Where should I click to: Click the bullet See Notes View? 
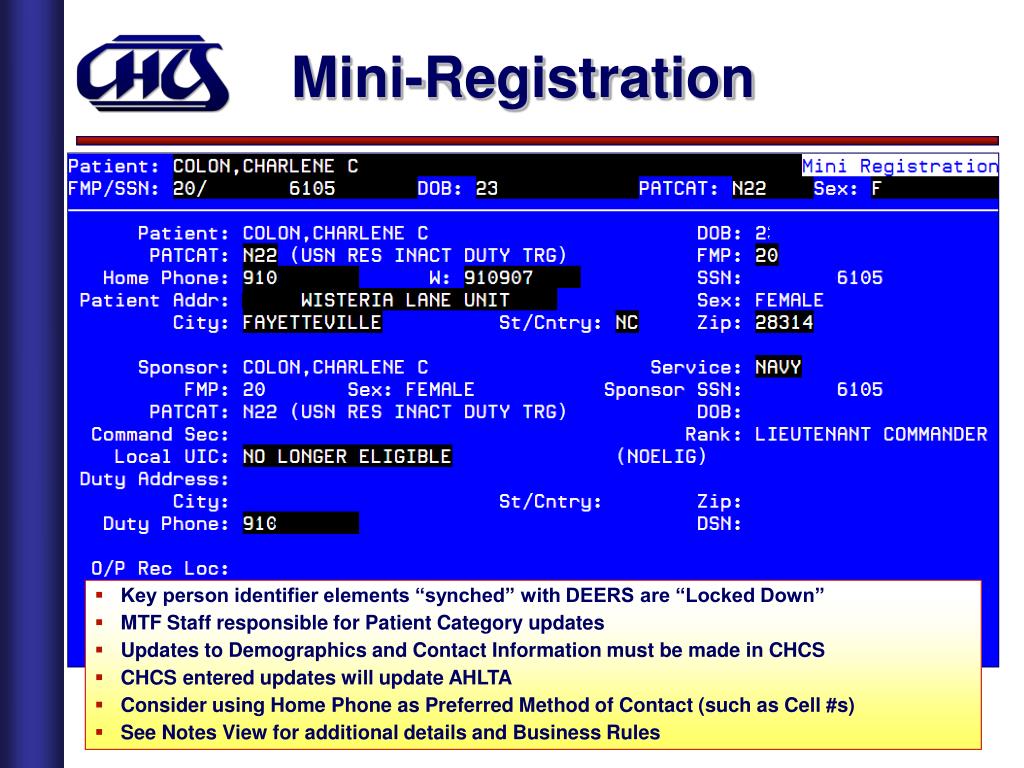[x=391, y=733]
